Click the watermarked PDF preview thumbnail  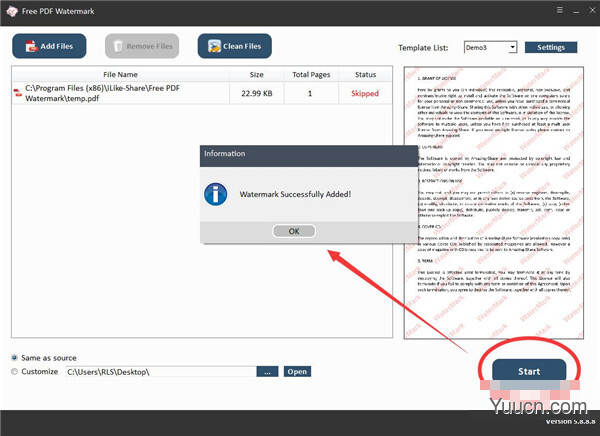(494, 203)
